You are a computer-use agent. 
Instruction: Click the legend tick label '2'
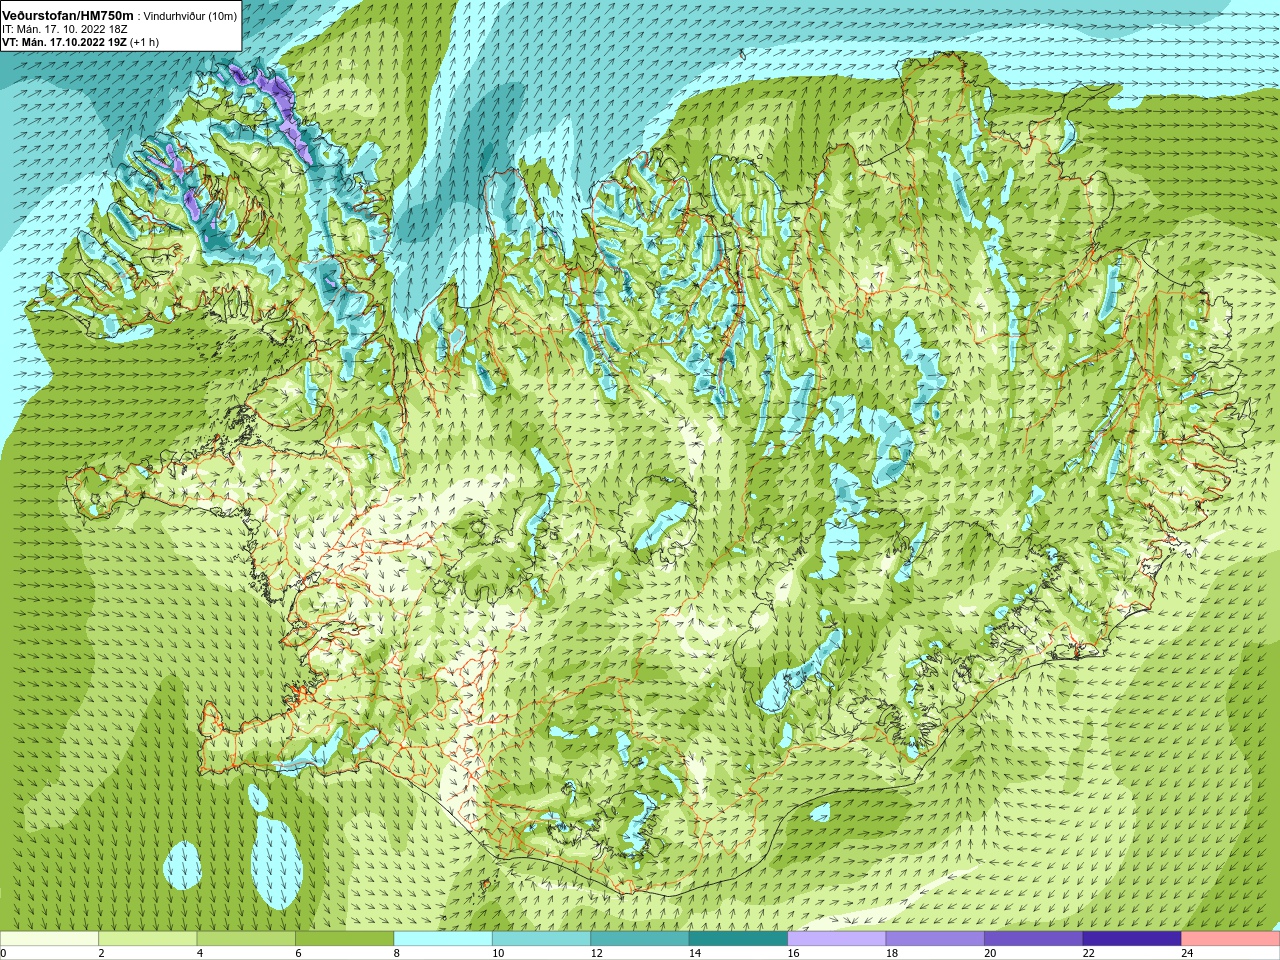point(101,953)
